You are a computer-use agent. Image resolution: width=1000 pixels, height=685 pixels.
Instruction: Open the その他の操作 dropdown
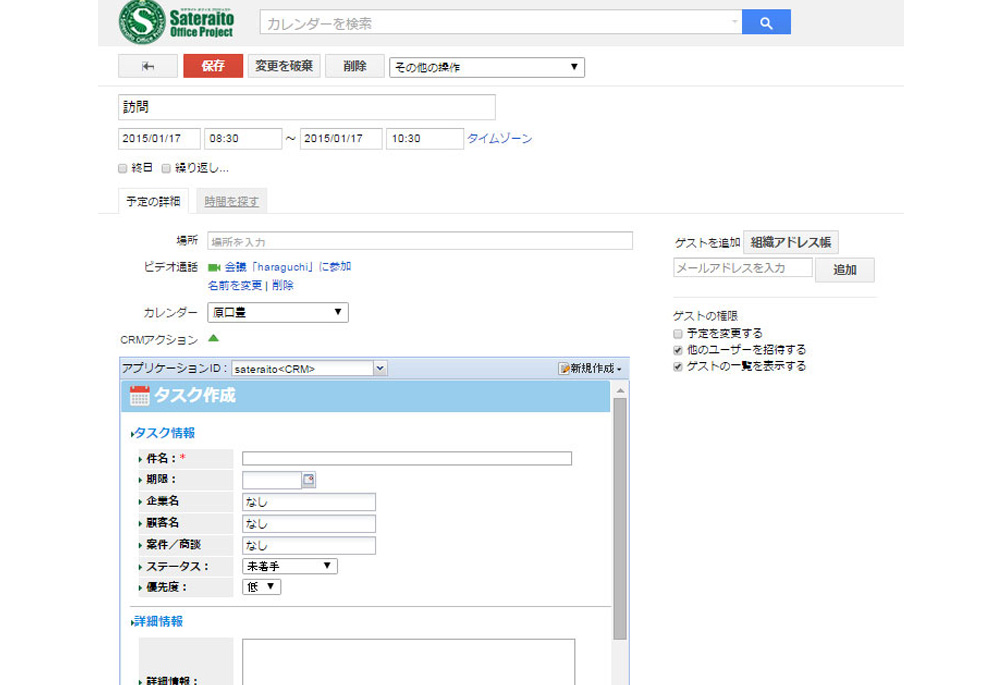click(x=486, y=67)
